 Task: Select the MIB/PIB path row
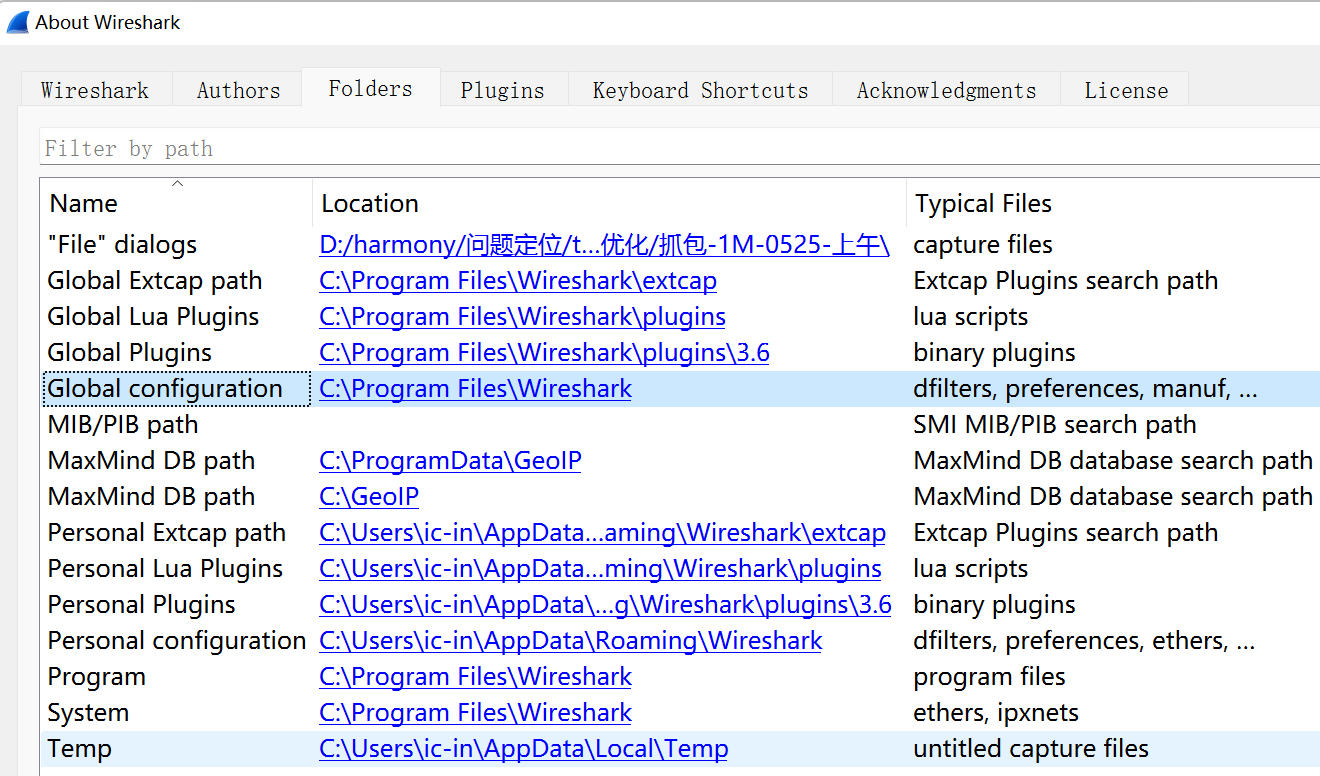click(x=123, y=425)
